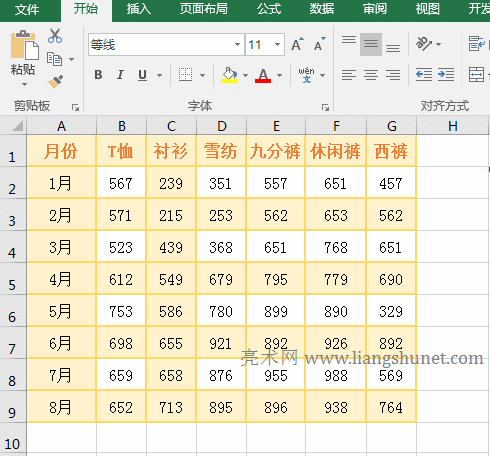Switch to the 插入 tab
The width and height of the screenshot is (490, 456).
[x=139, y=9]
